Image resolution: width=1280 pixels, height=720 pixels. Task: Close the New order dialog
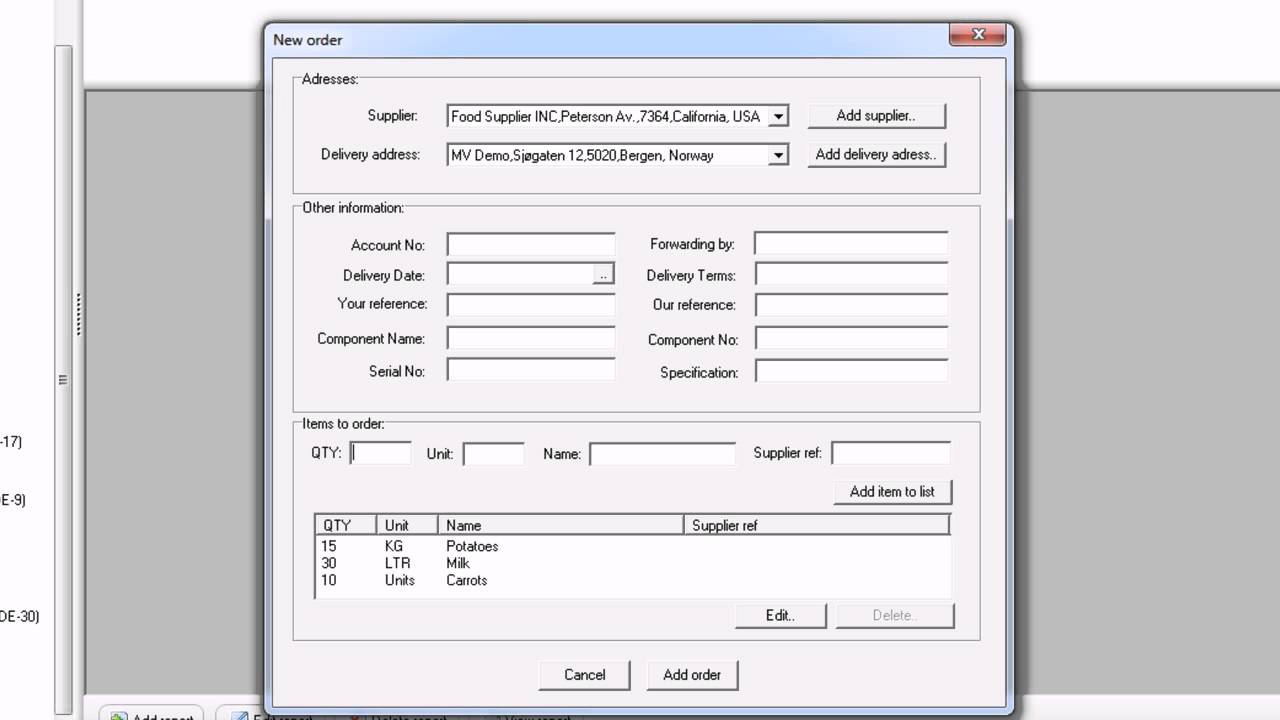click(977, 35)
